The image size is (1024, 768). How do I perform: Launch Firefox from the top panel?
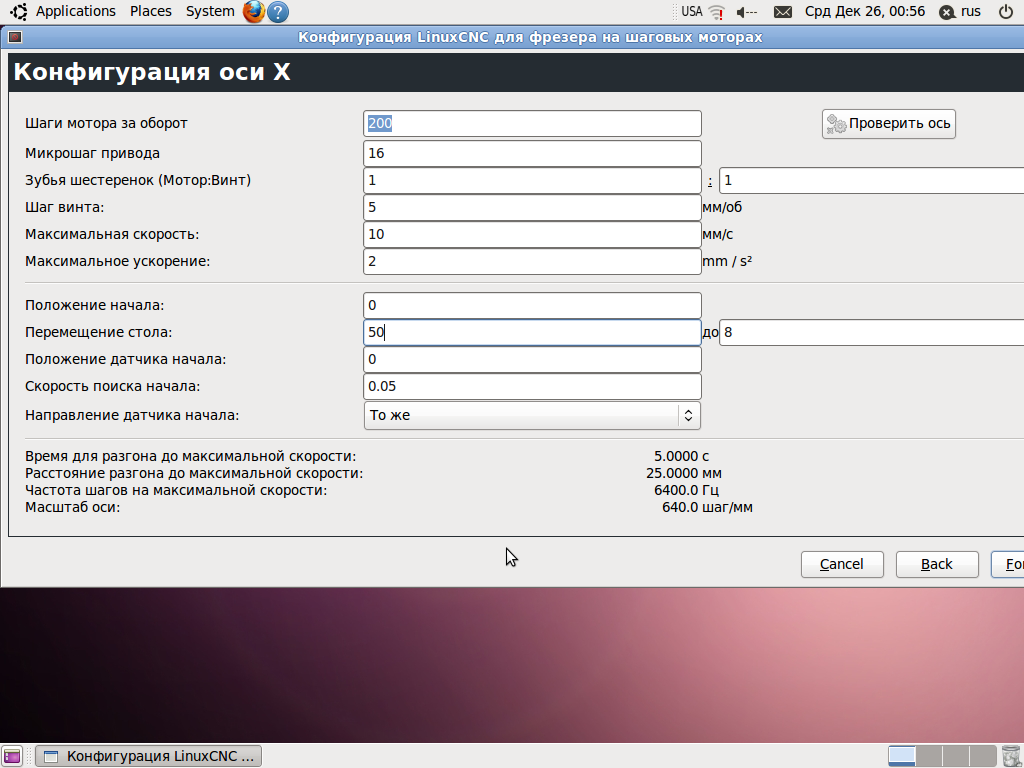pyautogui.click(x=253, y=12)
